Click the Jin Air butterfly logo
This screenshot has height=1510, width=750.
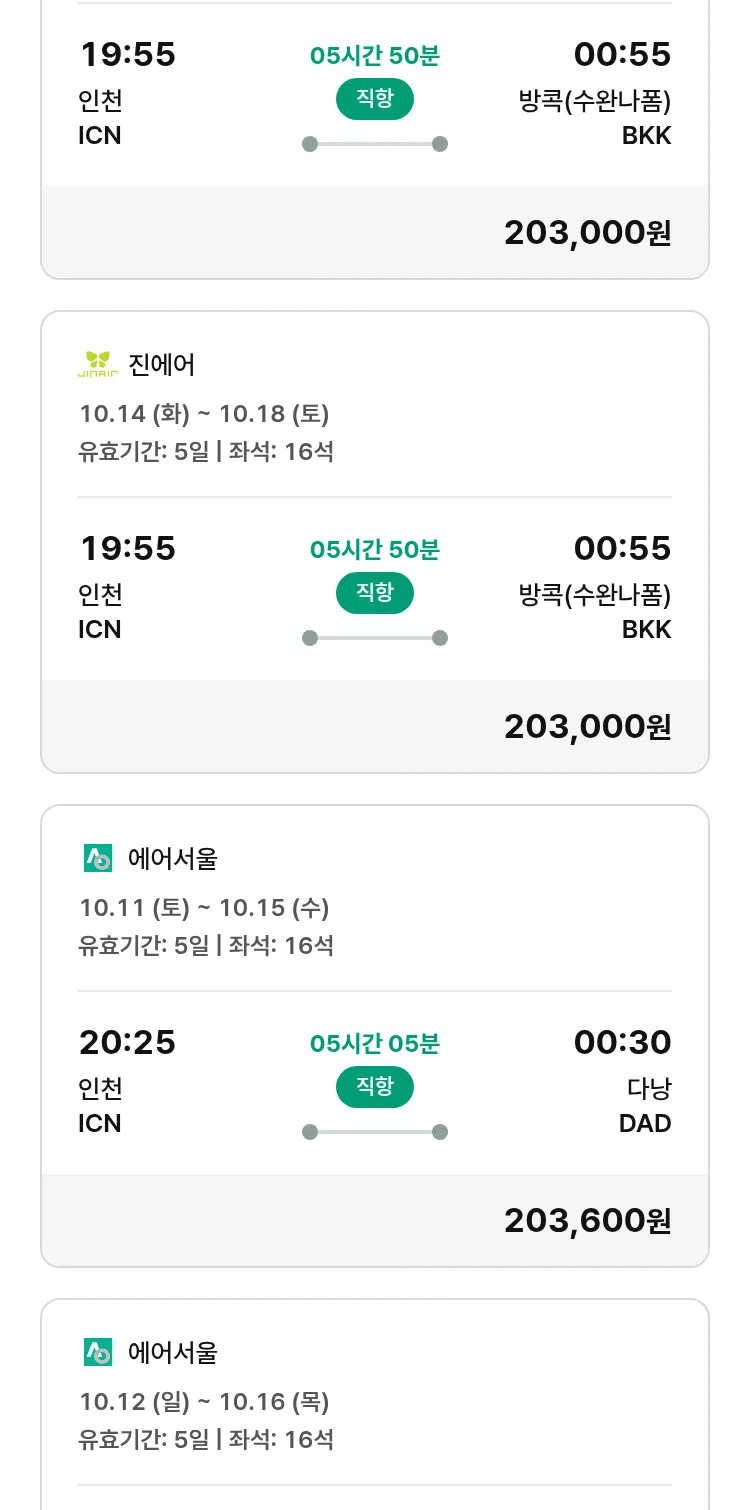(98, 365)
